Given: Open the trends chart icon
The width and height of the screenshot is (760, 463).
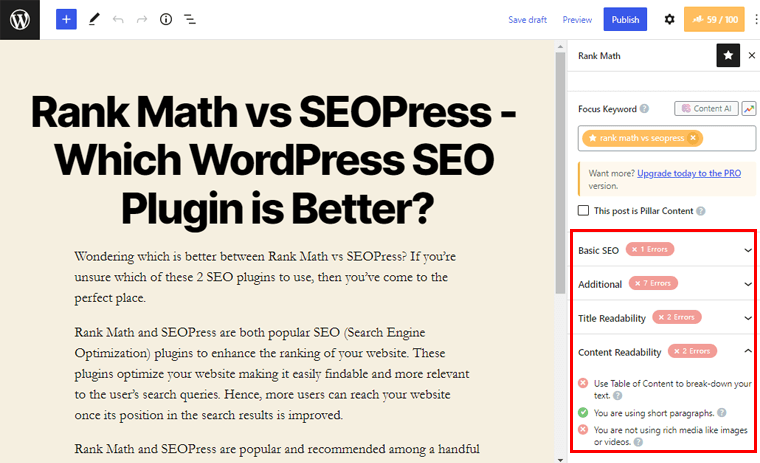Looking at the screenshot, I should point(749,109).
